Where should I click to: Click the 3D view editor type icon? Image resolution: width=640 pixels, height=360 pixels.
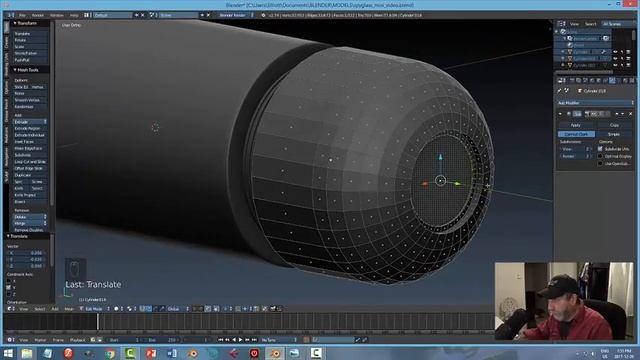pos(11,309)
